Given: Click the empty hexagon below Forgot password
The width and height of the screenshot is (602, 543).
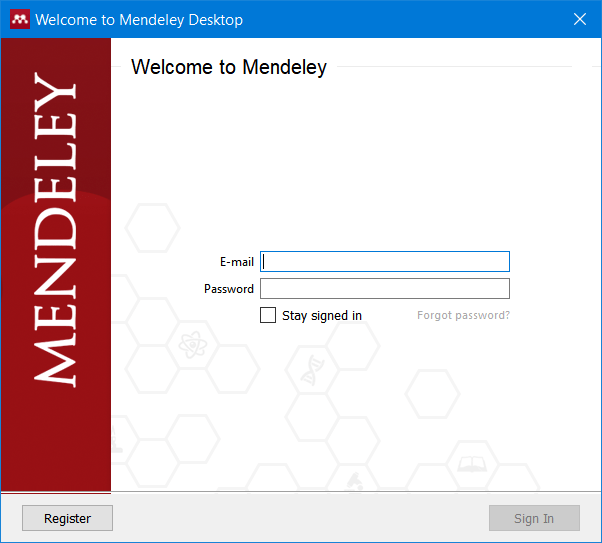Looking at the screenshot, I should pos(432,393).
